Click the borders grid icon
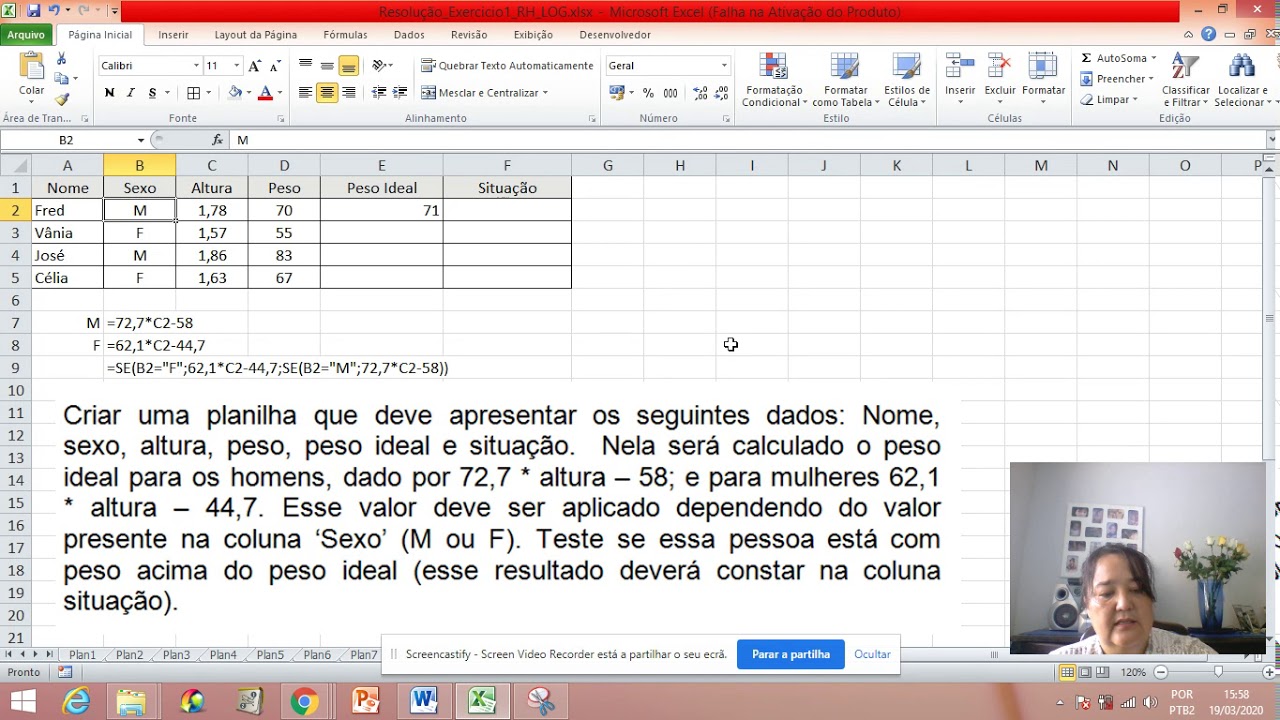The width and height of the screenshot is (1280, 720). [193, 93]
